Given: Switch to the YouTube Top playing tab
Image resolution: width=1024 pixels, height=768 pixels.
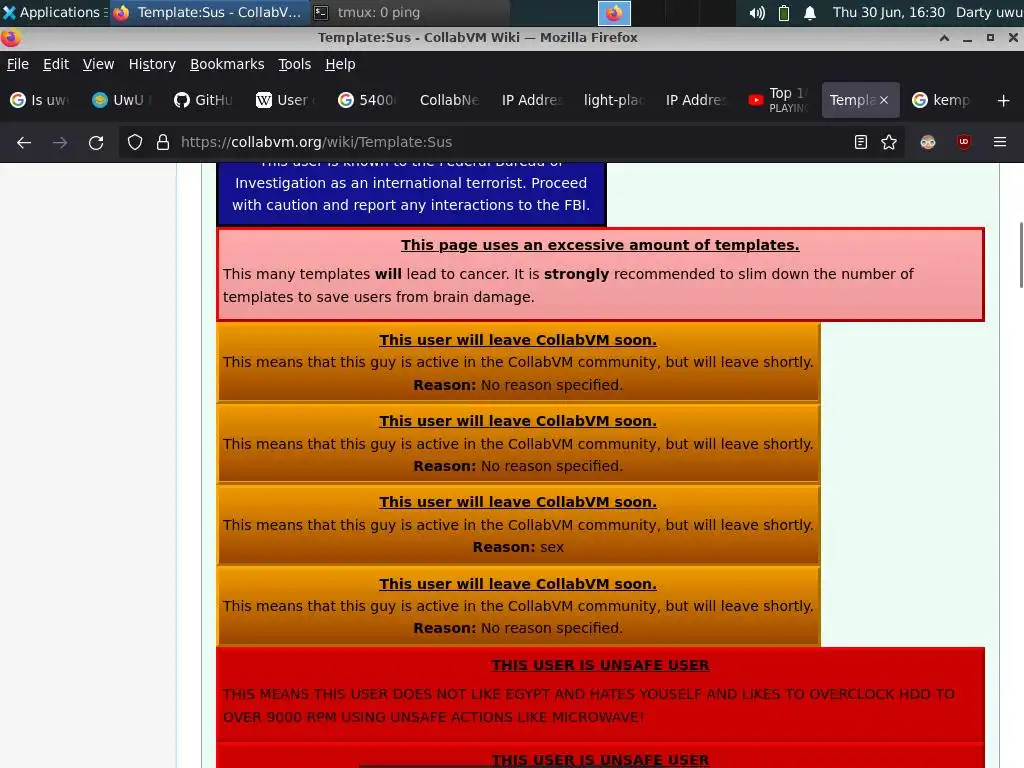Looking at the screenshot, I should tap(778, 100).
